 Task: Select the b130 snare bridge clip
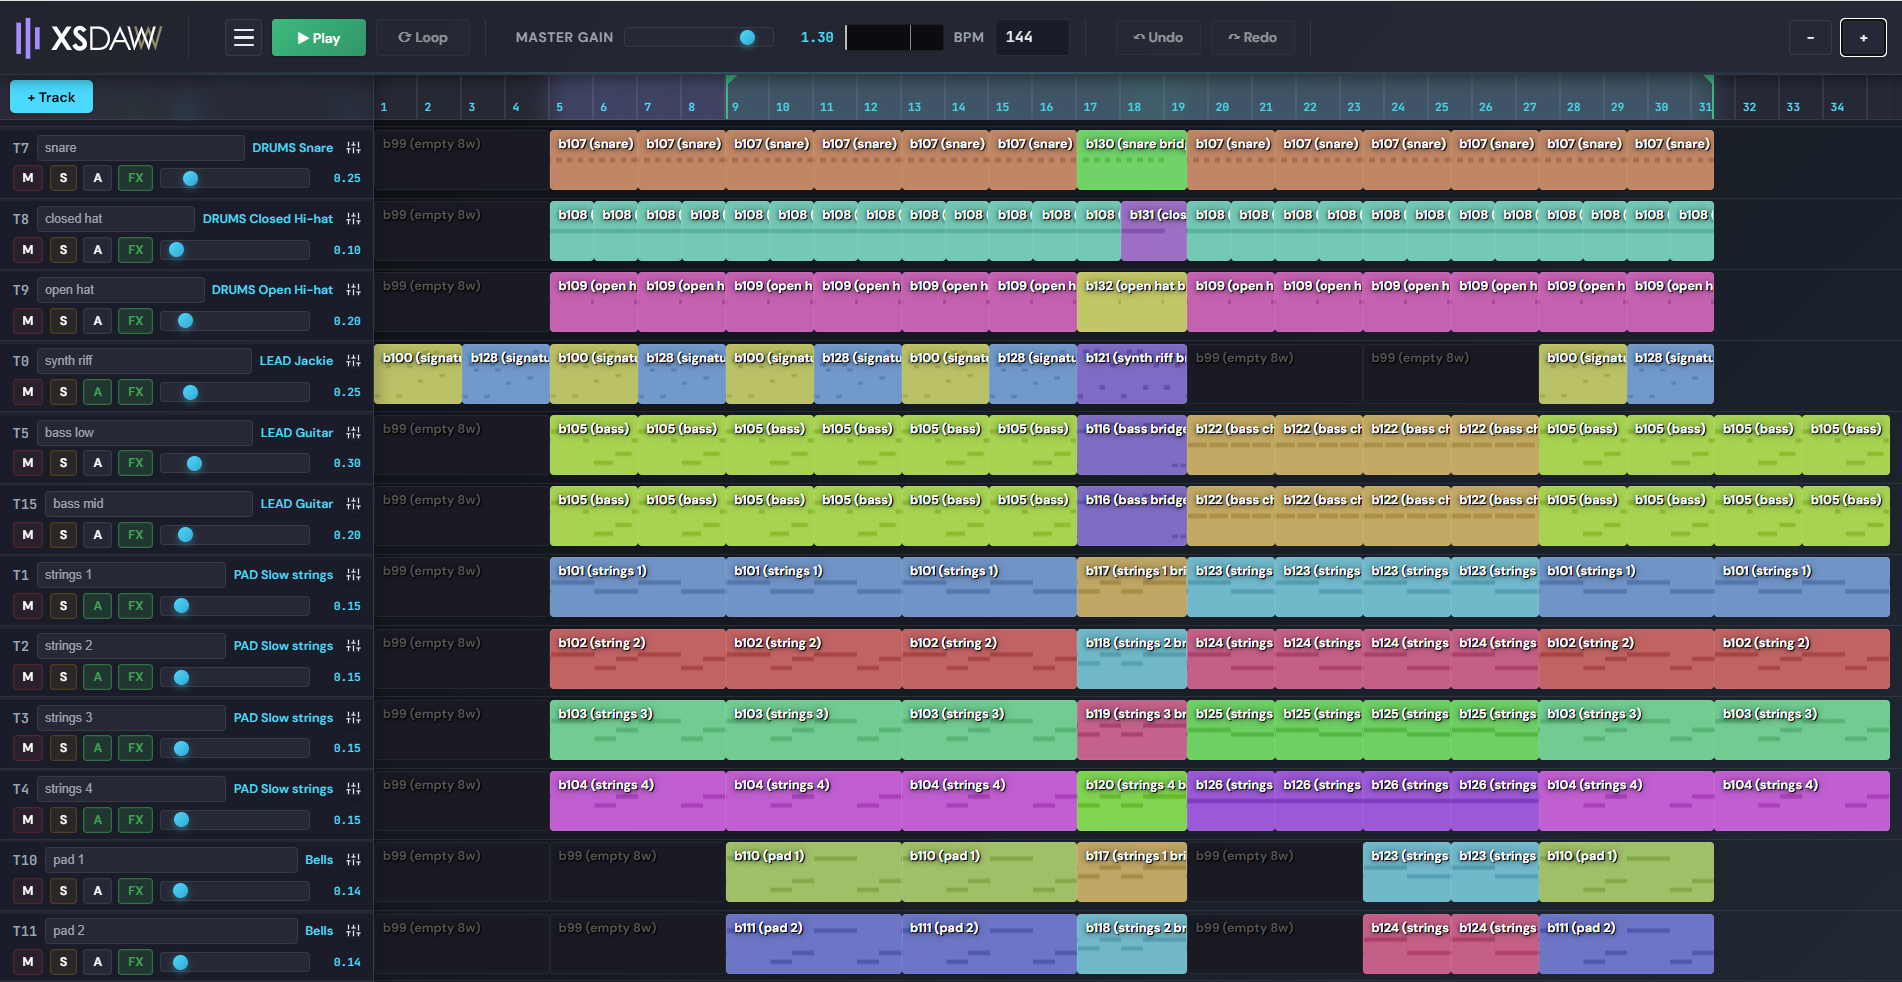pyautogui.click(x=1130, y=160)
